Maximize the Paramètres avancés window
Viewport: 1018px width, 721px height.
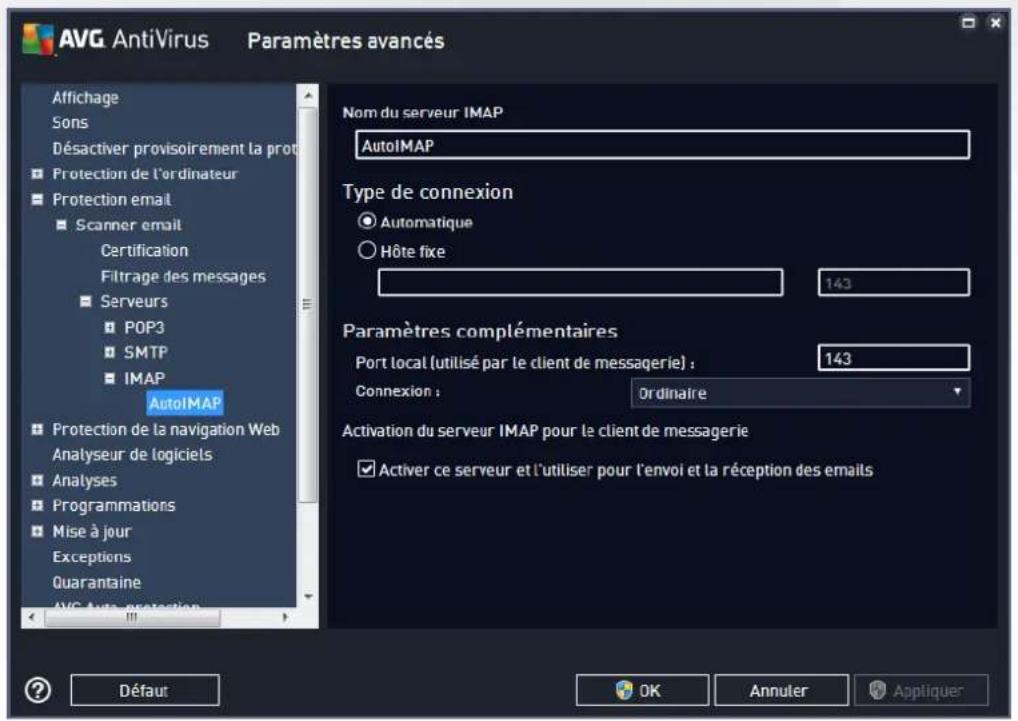pos(968,23)
